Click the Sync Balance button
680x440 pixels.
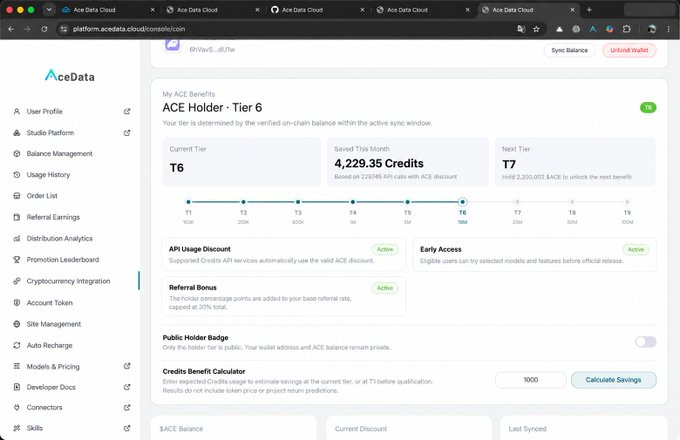coord(569,50)
